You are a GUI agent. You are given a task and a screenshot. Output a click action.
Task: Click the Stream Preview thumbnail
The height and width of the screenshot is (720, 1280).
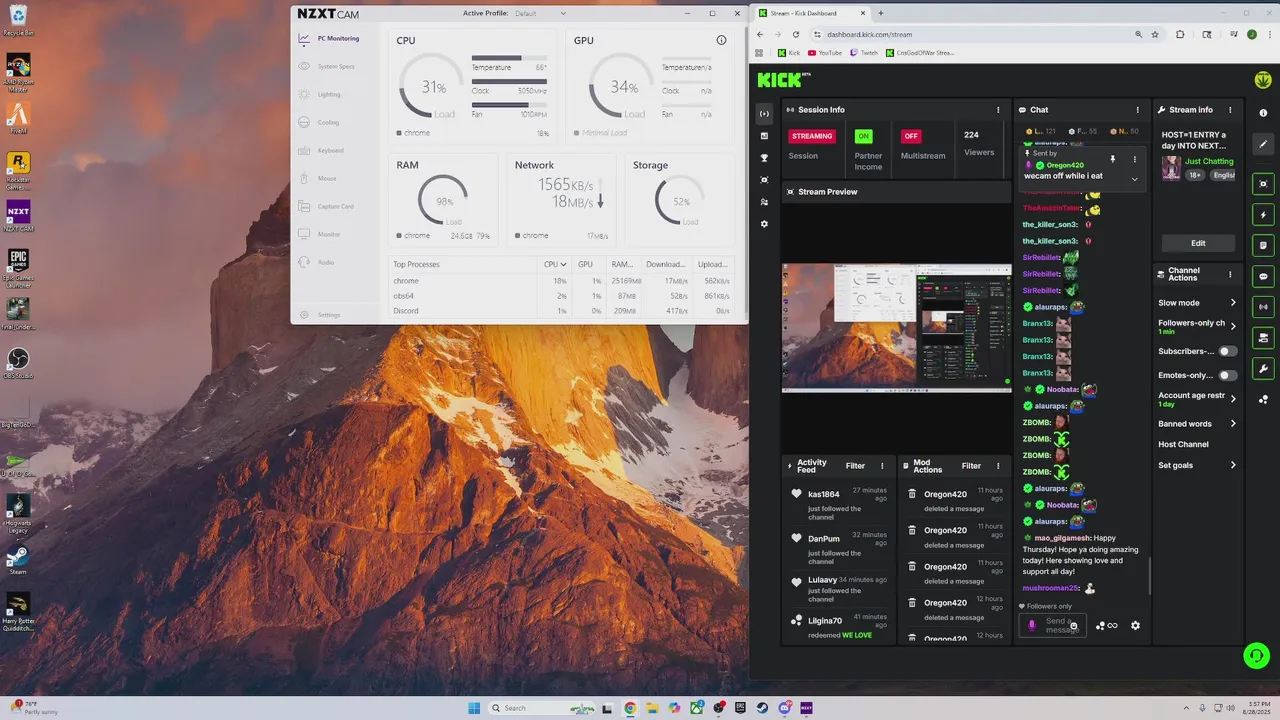coord(896,328)
